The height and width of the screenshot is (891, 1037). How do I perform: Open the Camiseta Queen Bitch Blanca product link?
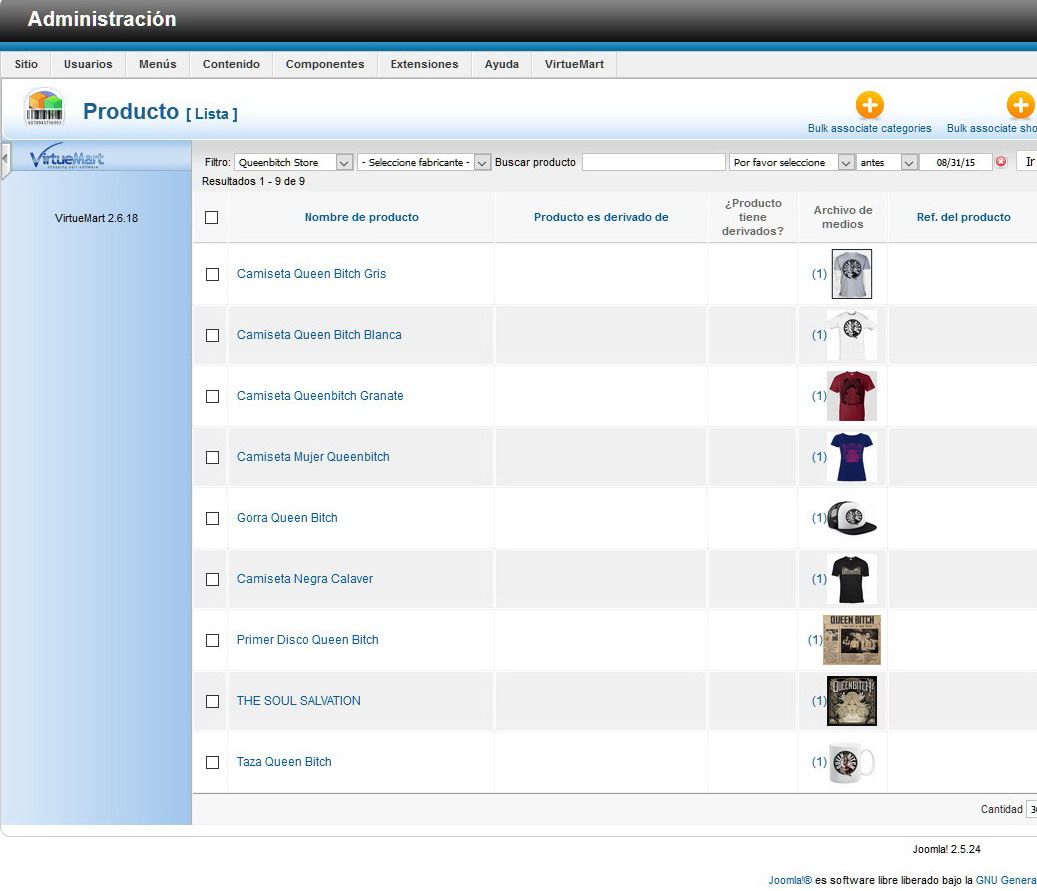click(319, 335)
